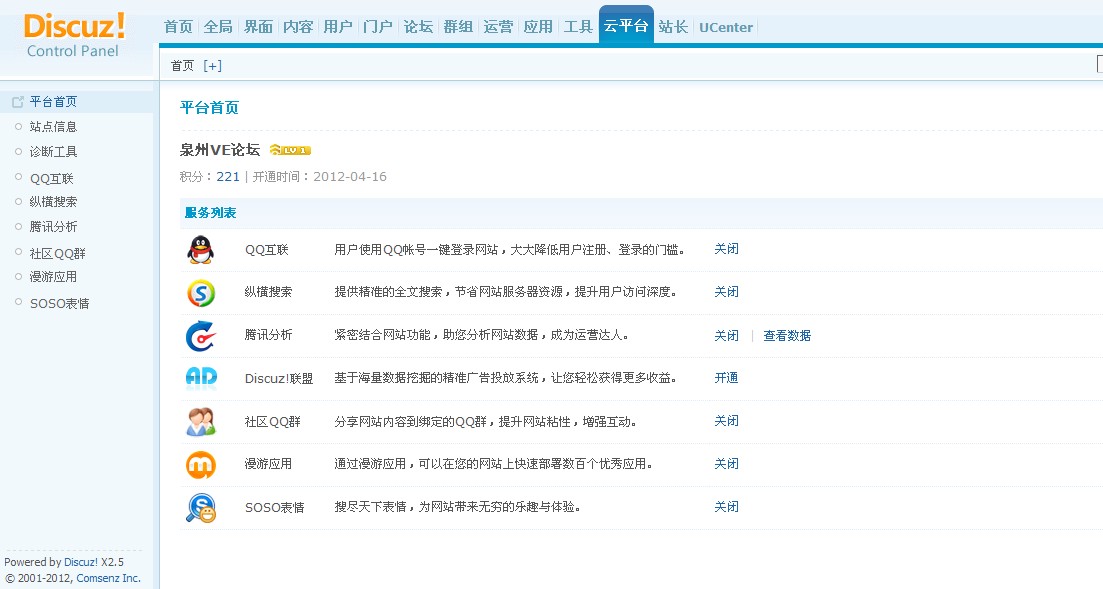Open QQ互联 in the sidebar

pos(52,179)
